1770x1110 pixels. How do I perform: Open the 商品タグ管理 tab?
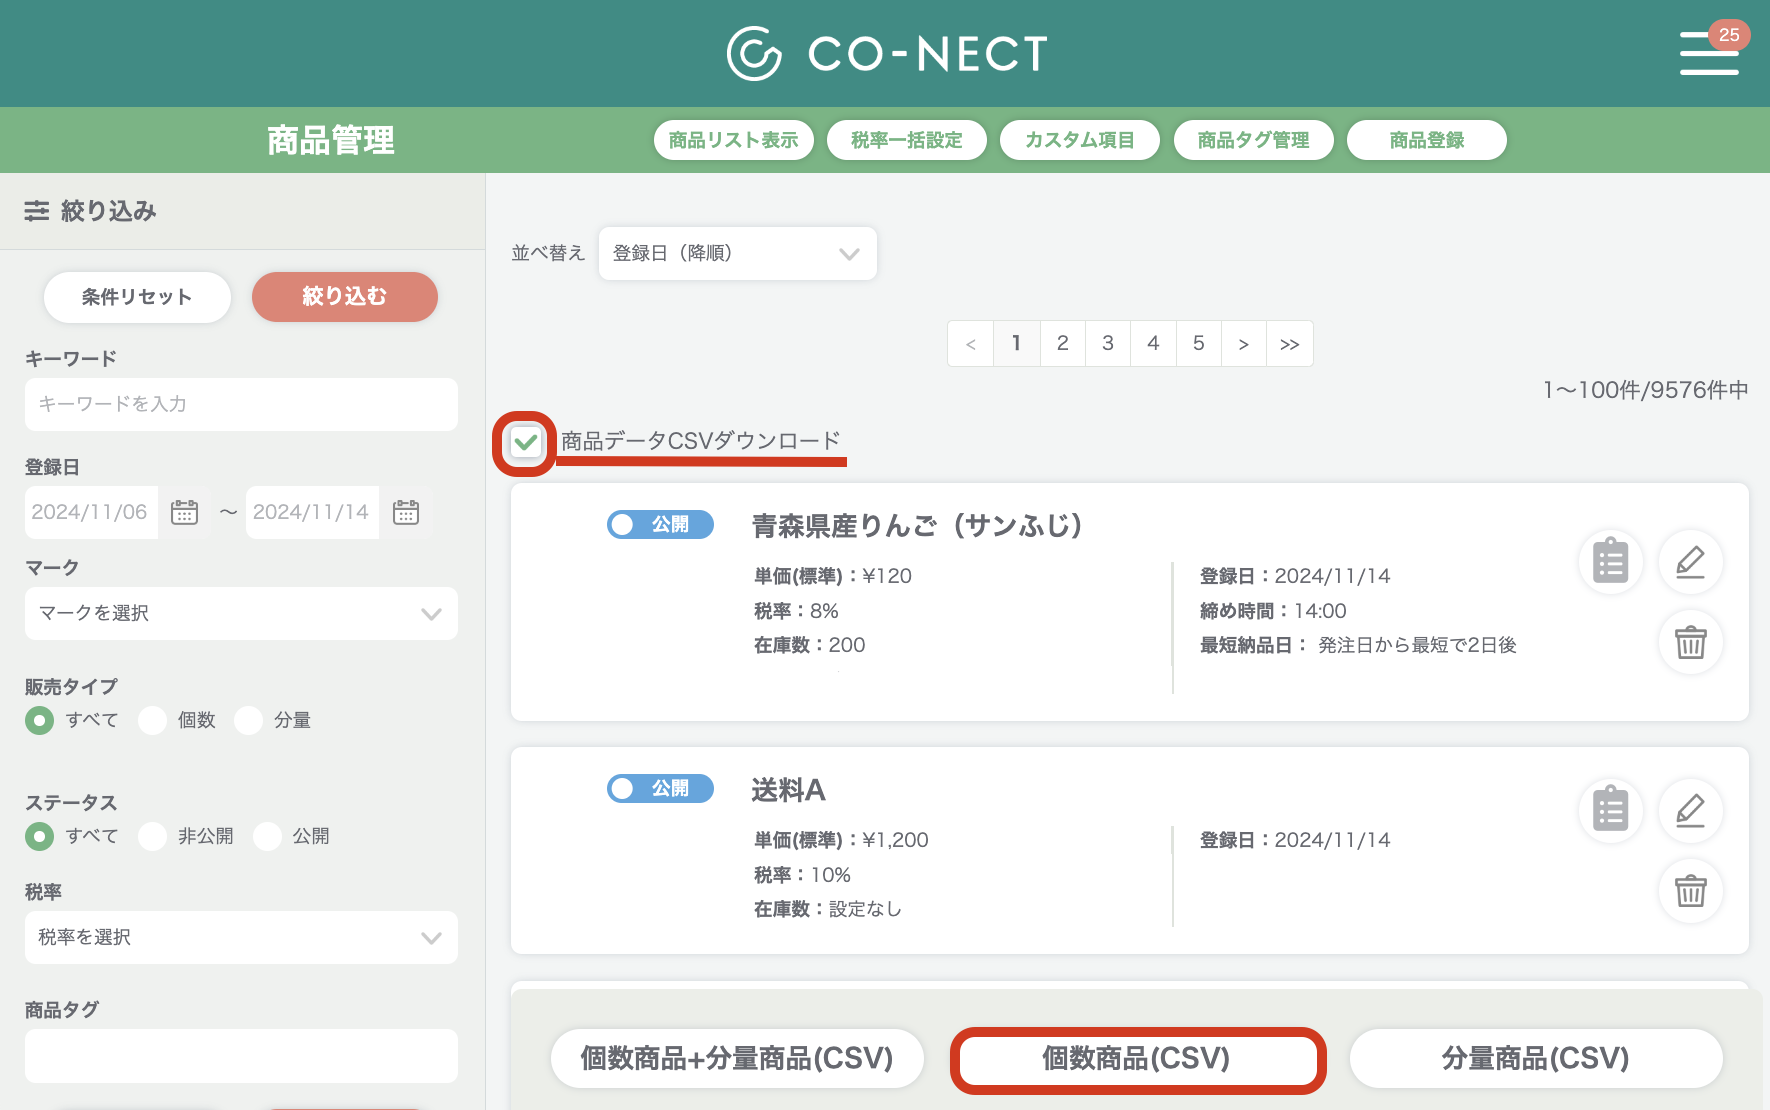pos(1253,140)
